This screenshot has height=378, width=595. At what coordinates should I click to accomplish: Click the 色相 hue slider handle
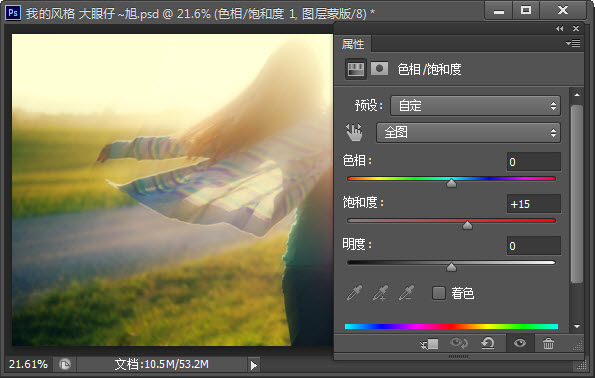tap(451, 183)
